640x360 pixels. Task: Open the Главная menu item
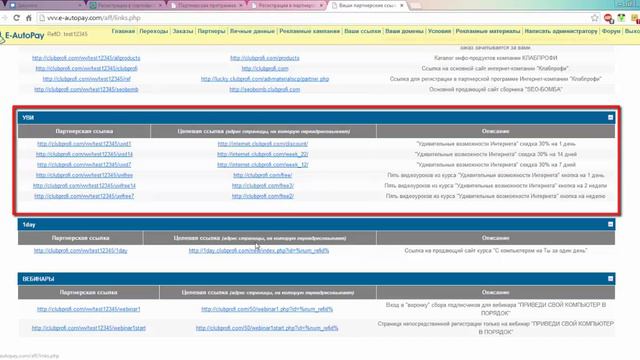point(123,31)
